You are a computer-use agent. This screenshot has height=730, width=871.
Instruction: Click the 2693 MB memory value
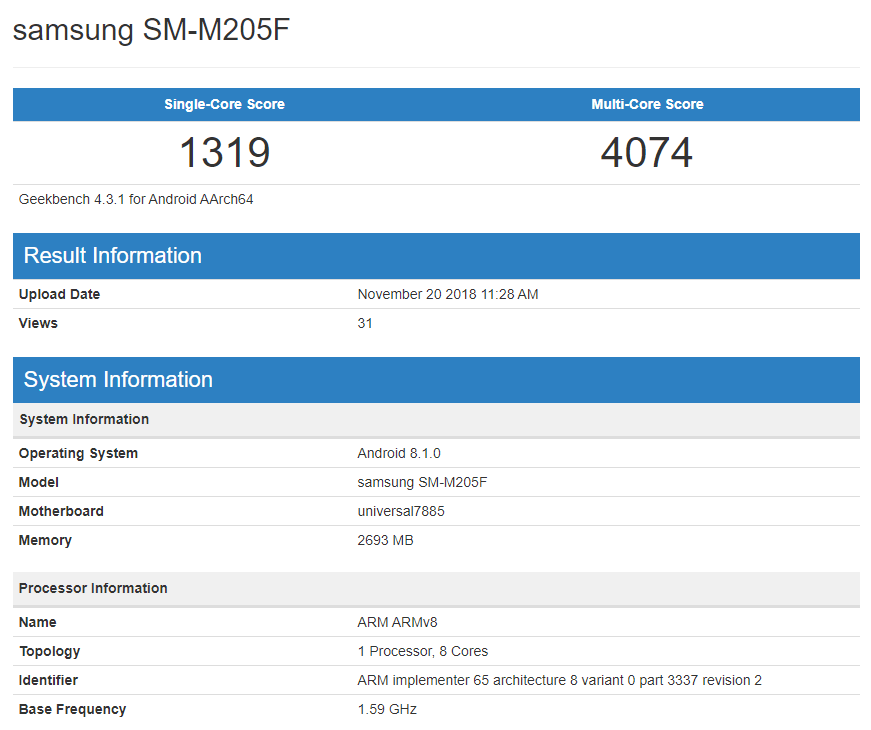pos(385,540)
